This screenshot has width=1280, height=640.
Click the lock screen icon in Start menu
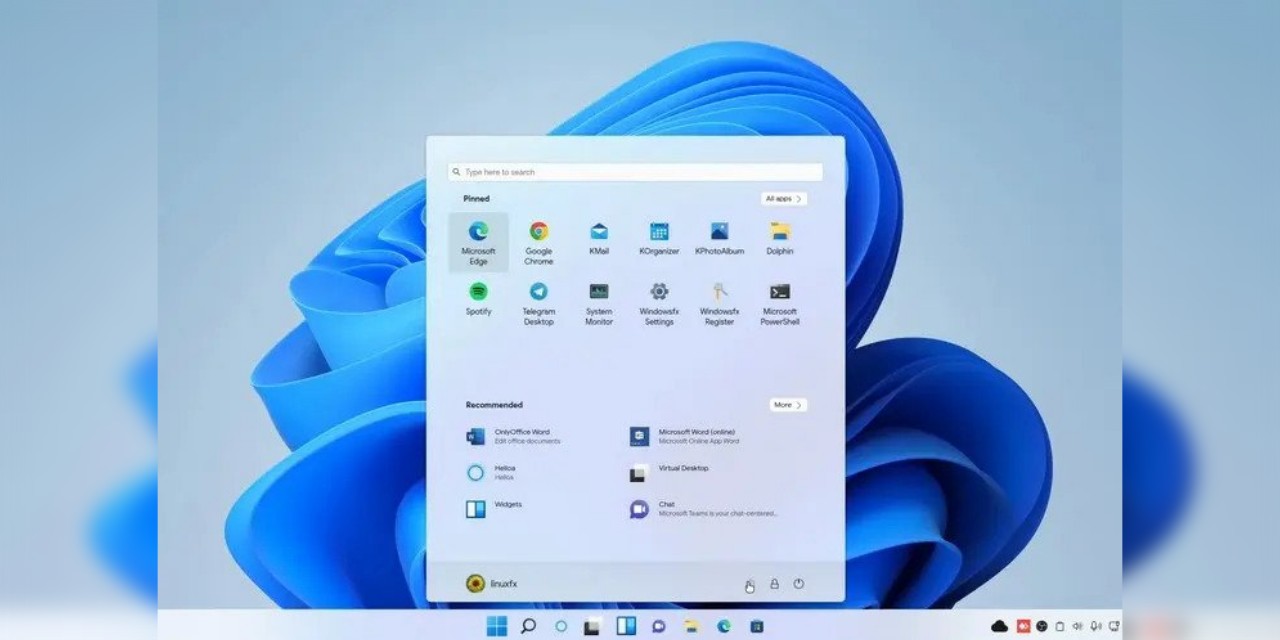(x=774, y=584)
